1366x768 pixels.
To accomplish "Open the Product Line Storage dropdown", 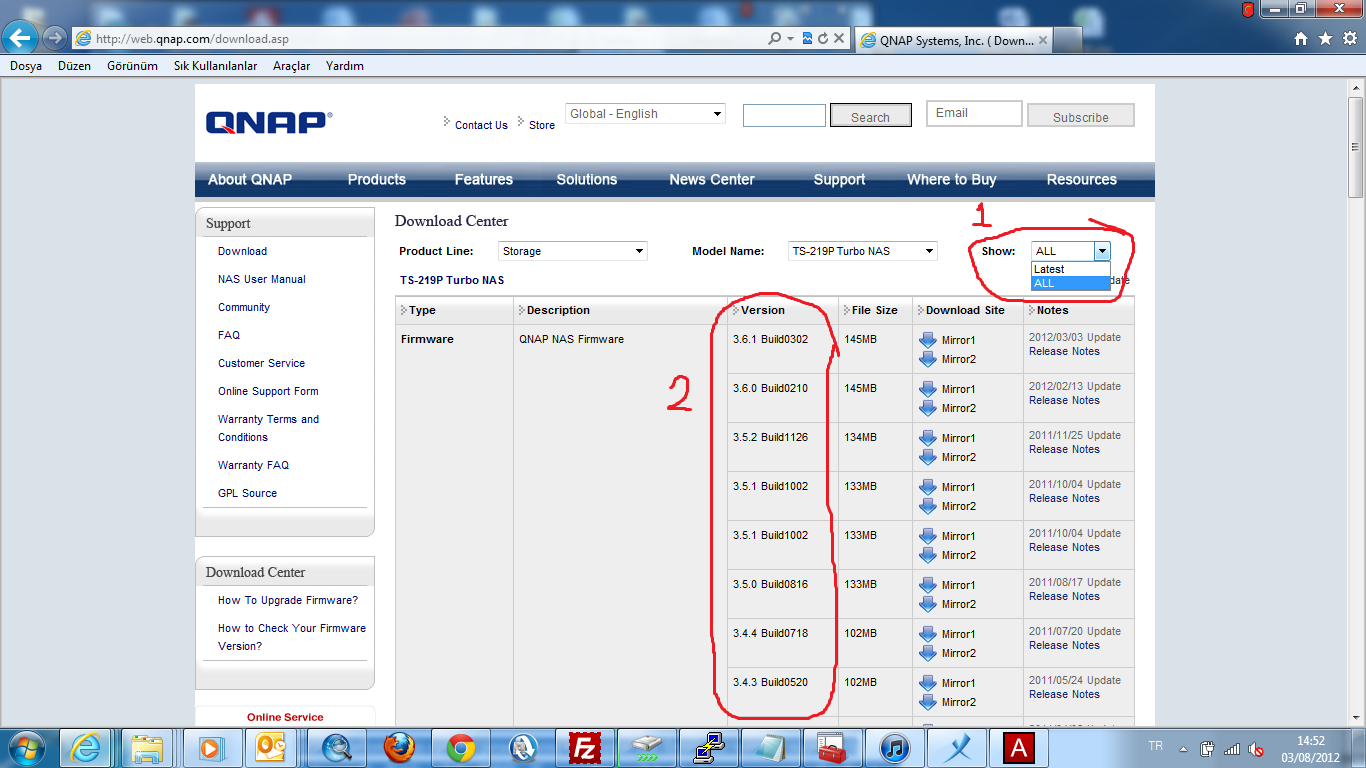I will tap(573, 251).
